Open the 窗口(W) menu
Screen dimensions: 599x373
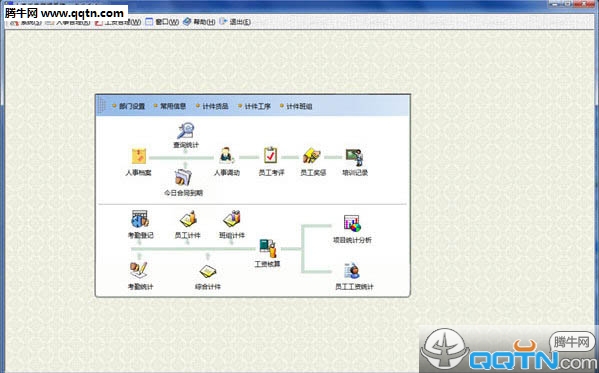coord(162,22)
